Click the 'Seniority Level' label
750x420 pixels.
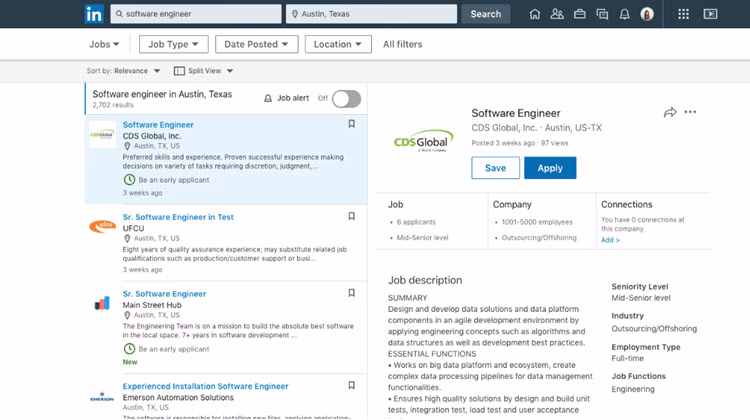click(640, 287)
